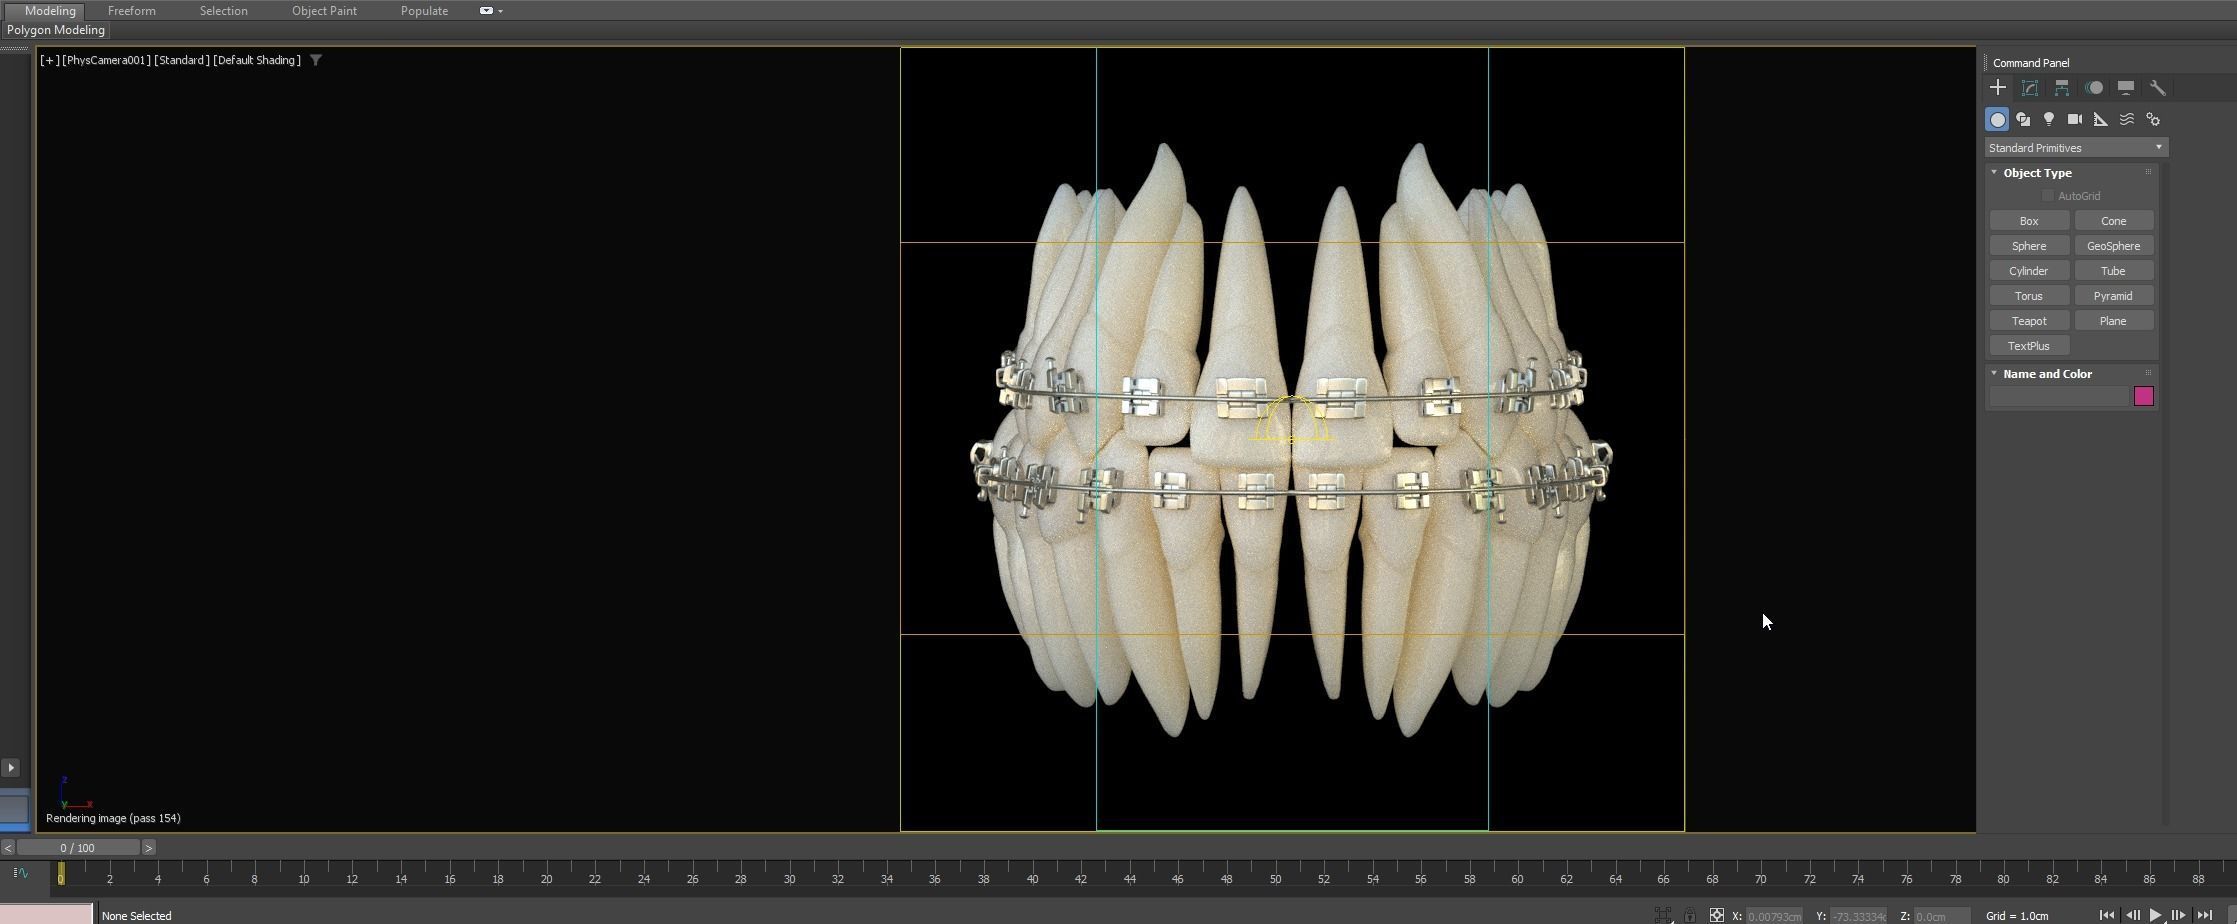Create a Pyramid primitive
This screenshot has height=924, width=2237.
coord(2113,296)
